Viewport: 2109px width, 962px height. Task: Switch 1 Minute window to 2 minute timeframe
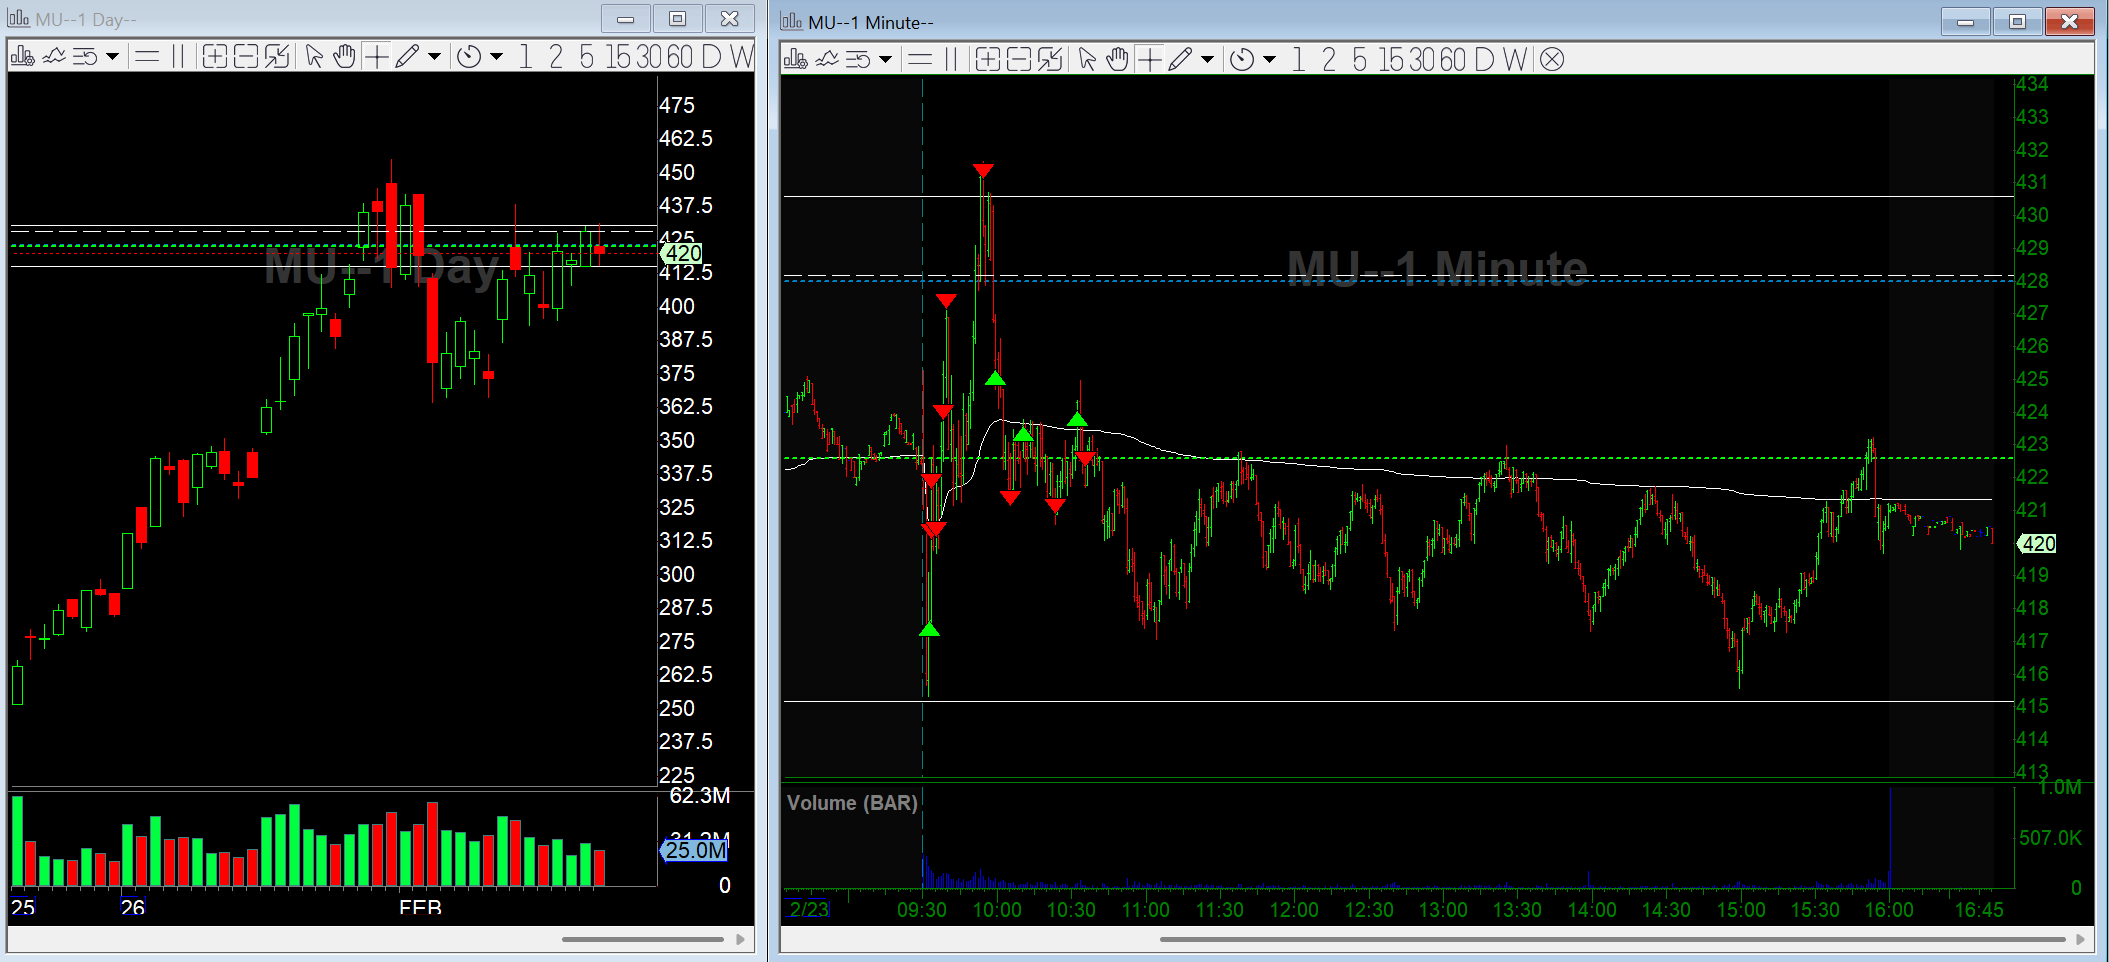[1329, 59]
